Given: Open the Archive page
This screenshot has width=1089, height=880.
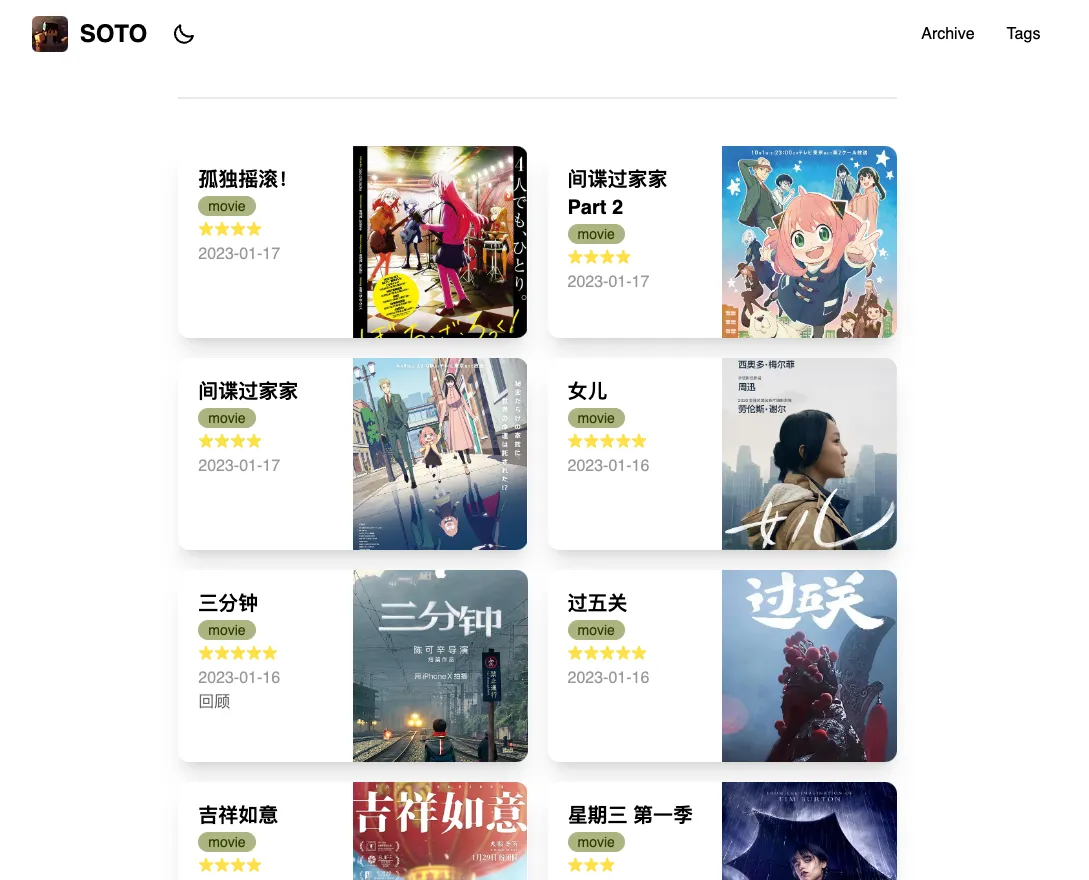Looking at the screenshot, I should [x=947, y=34].
